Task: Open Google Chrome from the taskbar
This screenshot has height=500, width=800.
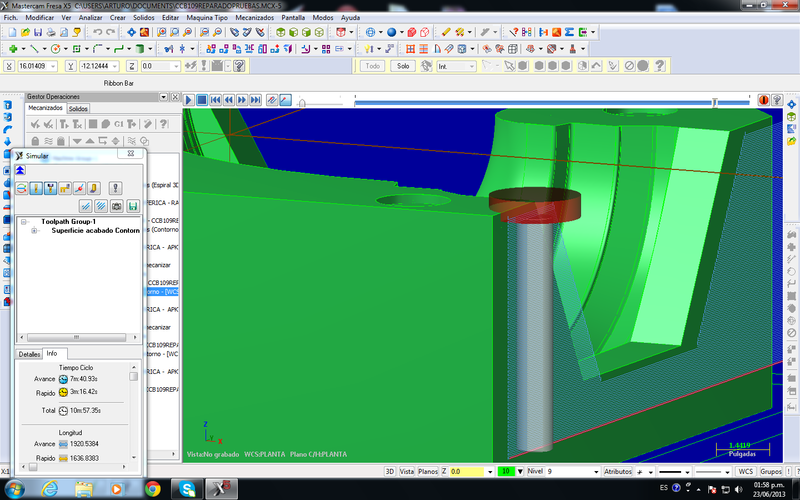Action: click(152, 488)
